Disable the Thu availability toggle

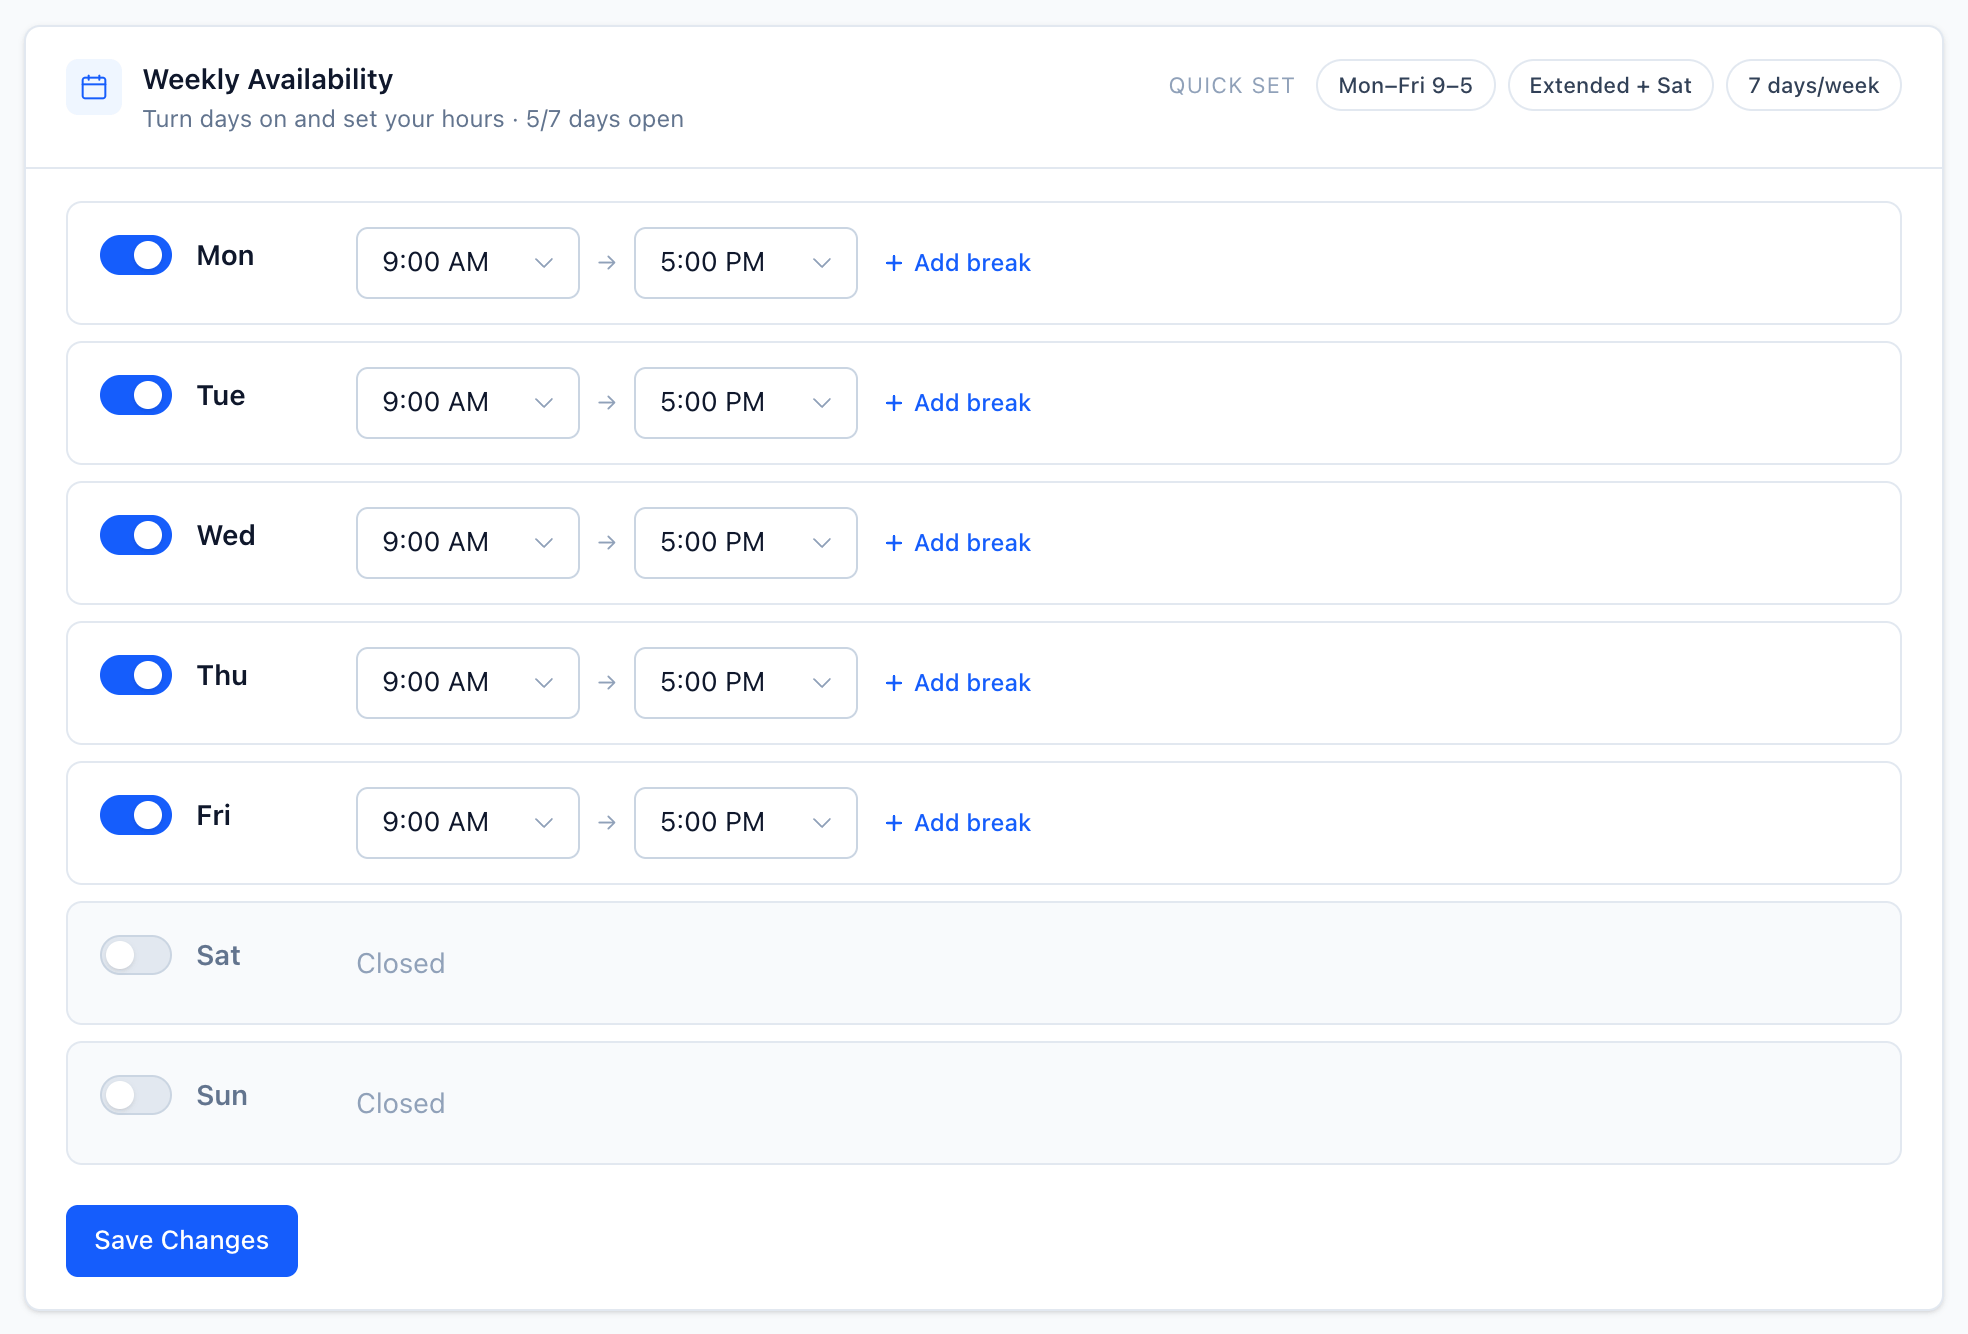tap(136, 675)
